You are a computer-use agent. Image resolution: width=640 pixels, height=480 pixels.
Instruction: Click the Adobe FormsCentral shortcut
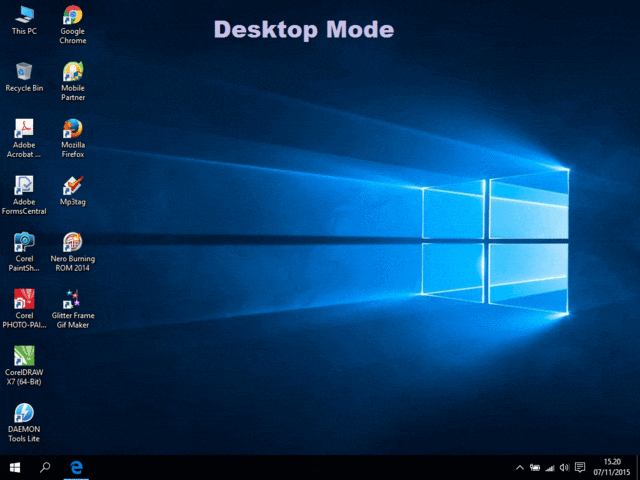coord(24,195)
